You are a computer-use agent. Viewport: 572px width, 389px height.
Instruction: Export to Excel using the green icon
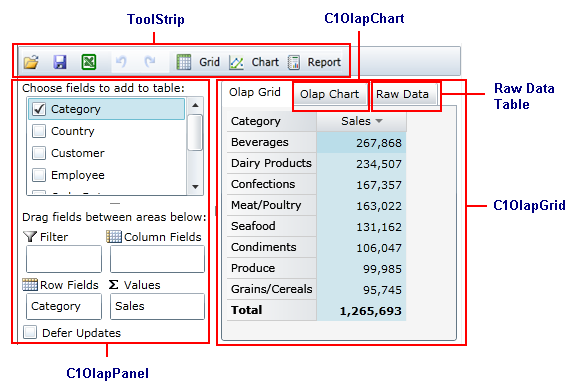pyautogui.click(x=89, y=62)
